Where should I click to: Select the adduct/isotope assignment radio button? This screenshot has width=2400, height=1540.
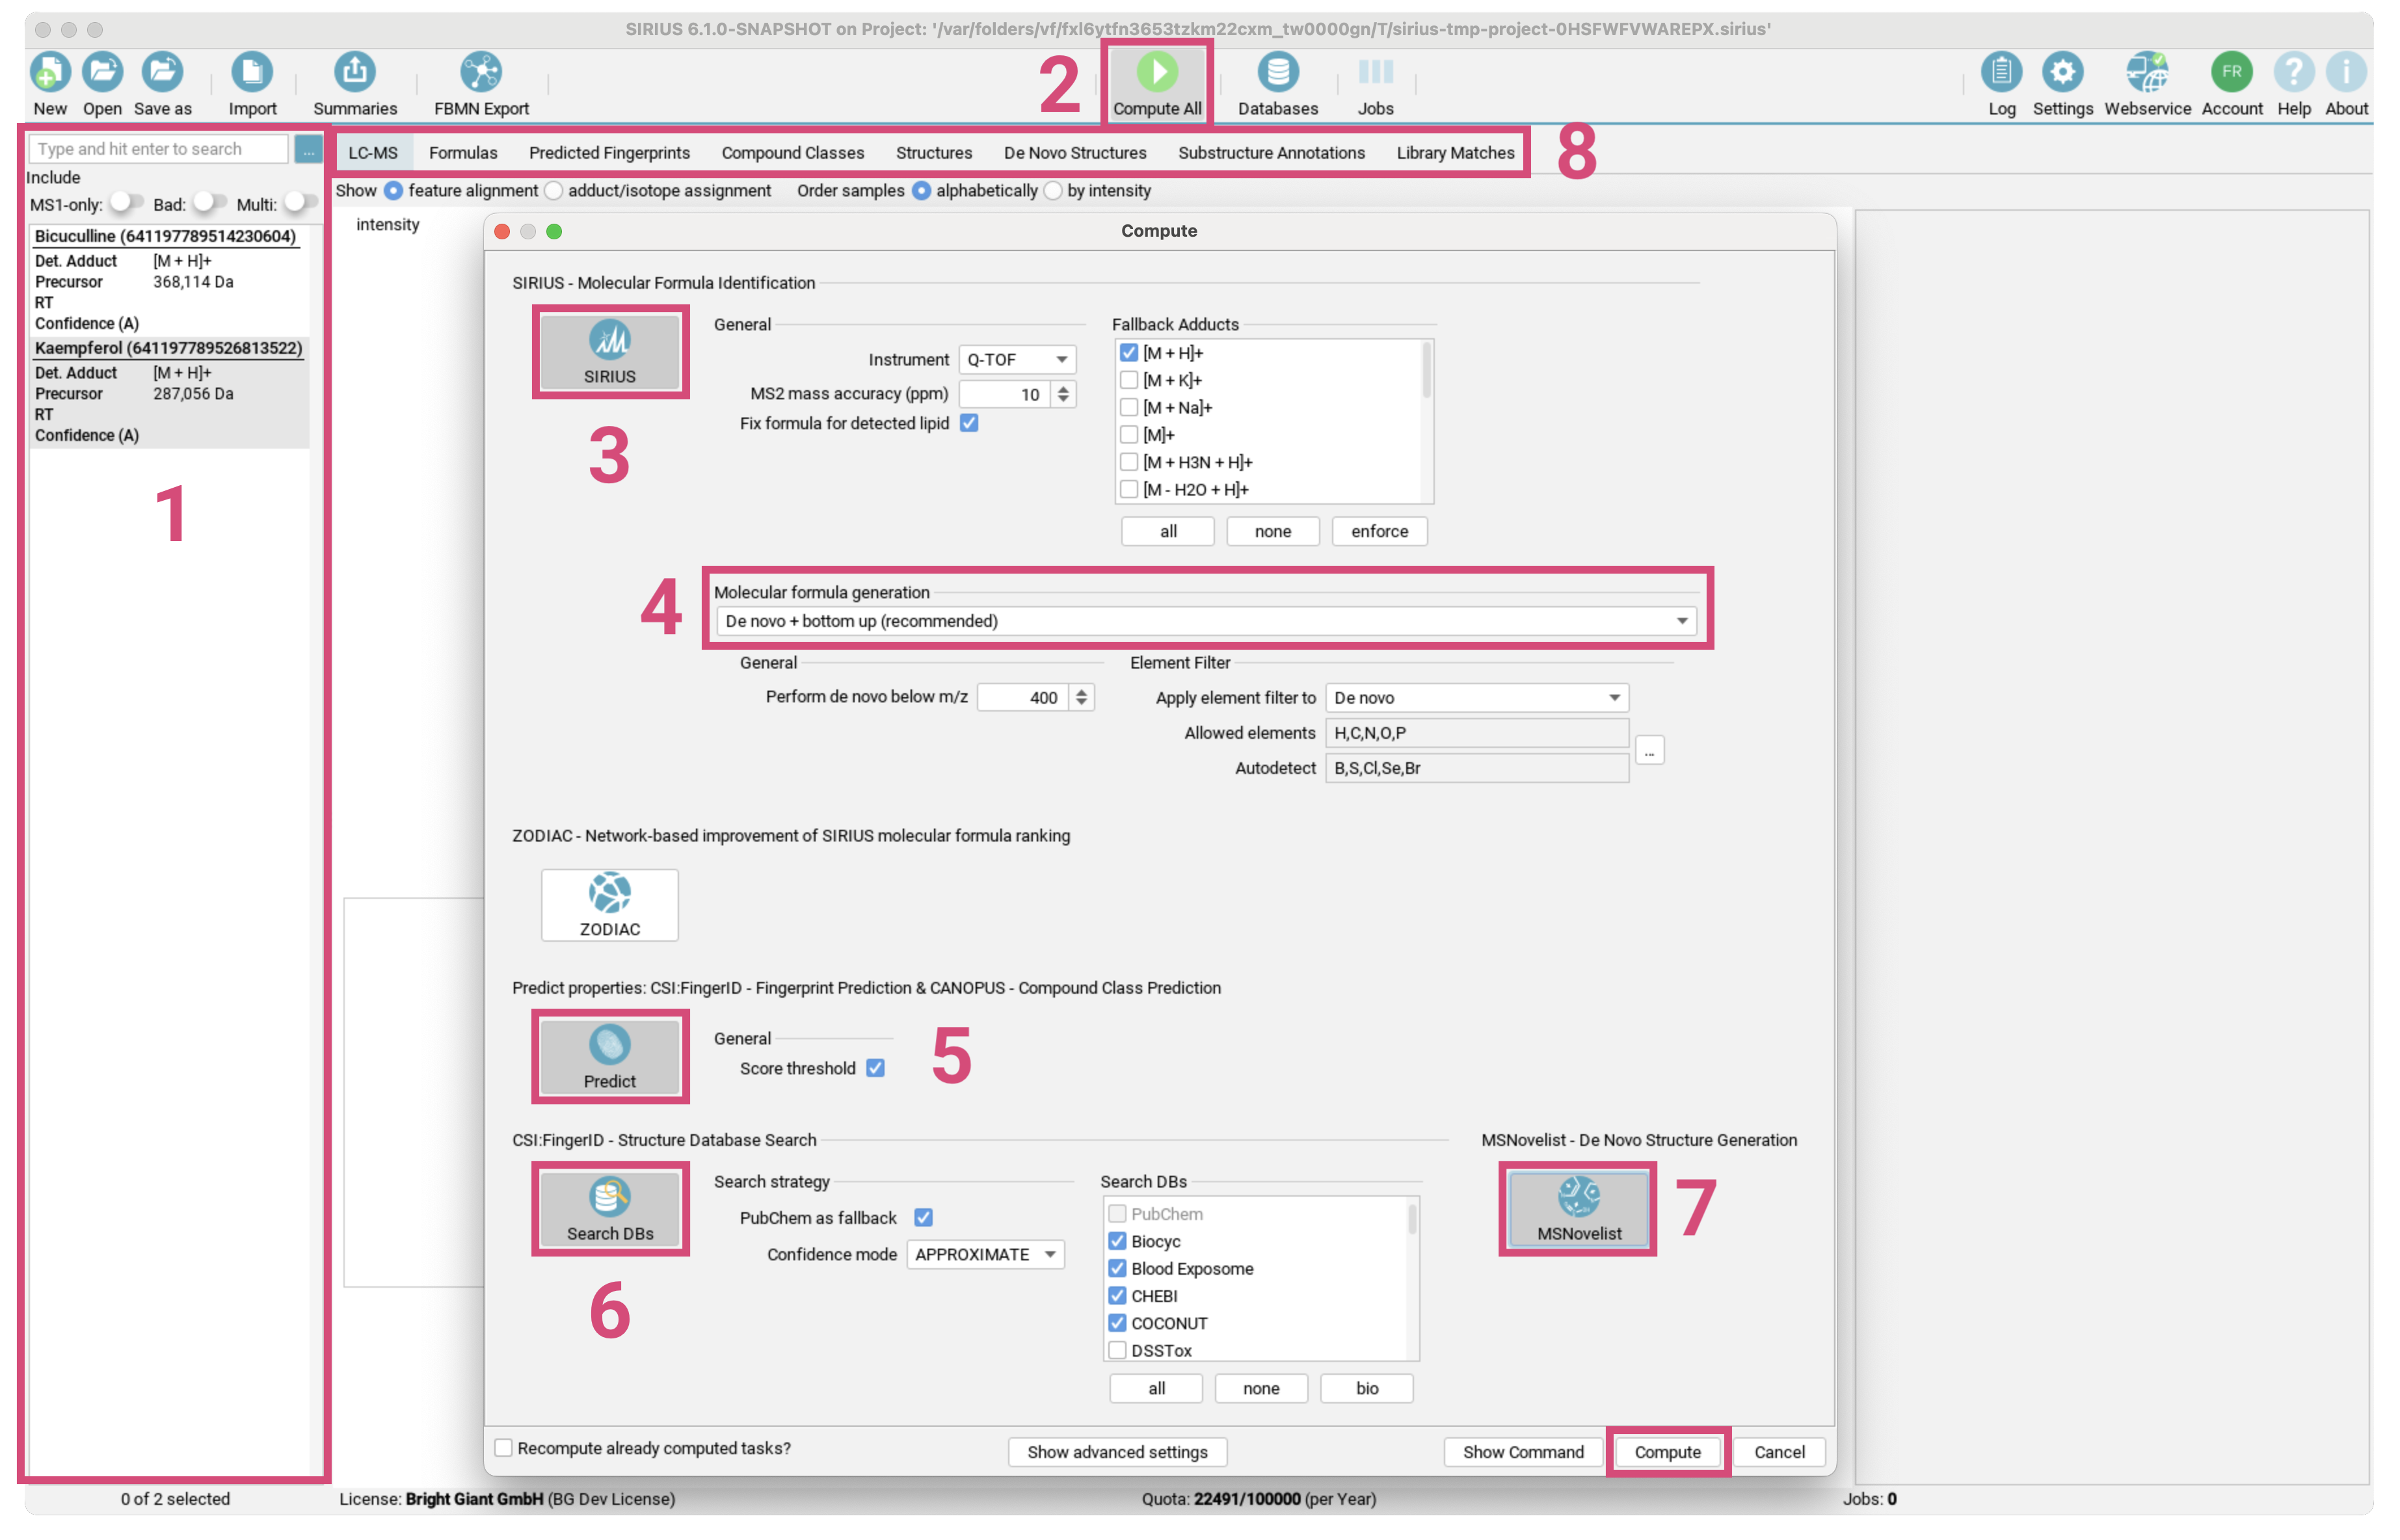555,191
